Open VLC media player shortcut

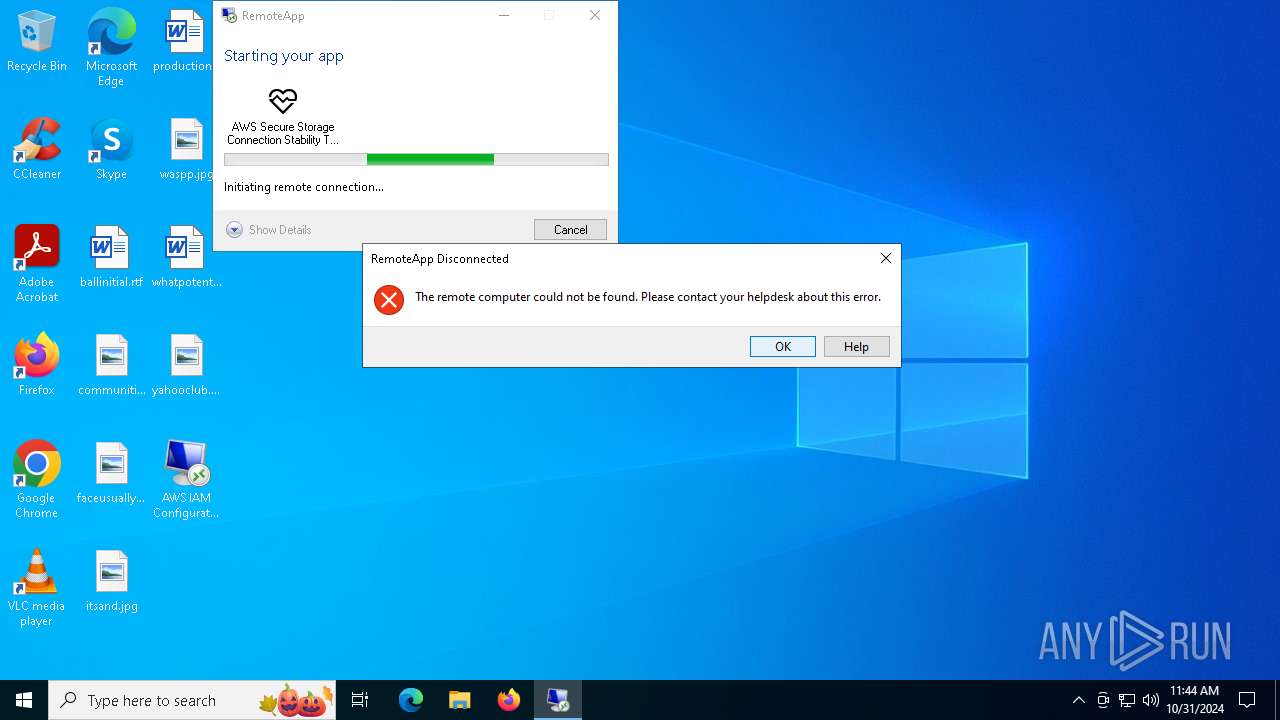click(x=37, y=588)
